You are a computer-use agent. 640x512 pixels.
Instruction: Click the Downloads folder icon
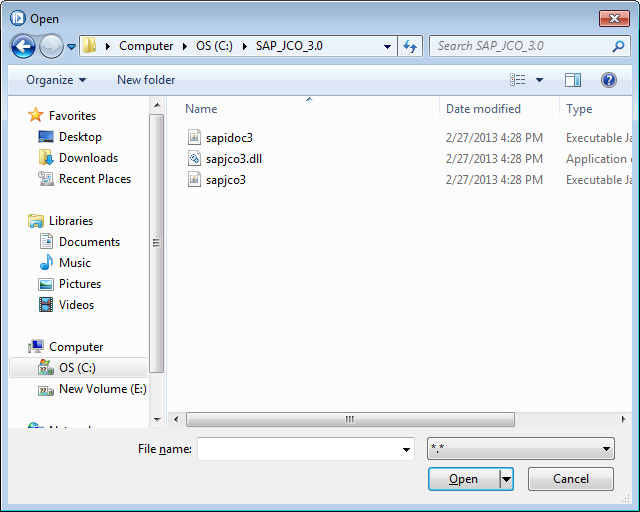[x=46, y=157]
